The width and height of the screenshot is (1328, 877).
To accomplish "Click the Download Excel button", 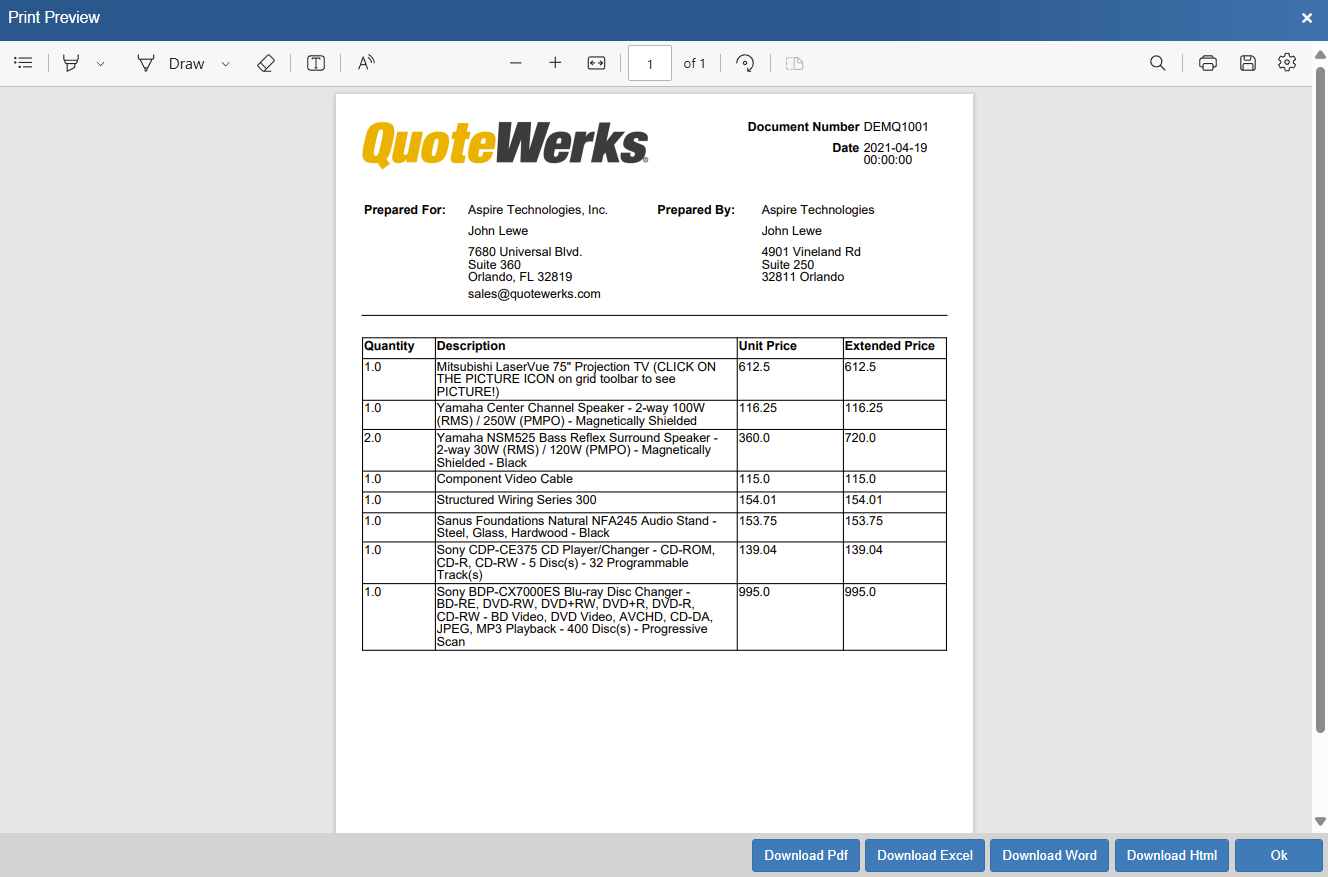I will tap(924, 855).
